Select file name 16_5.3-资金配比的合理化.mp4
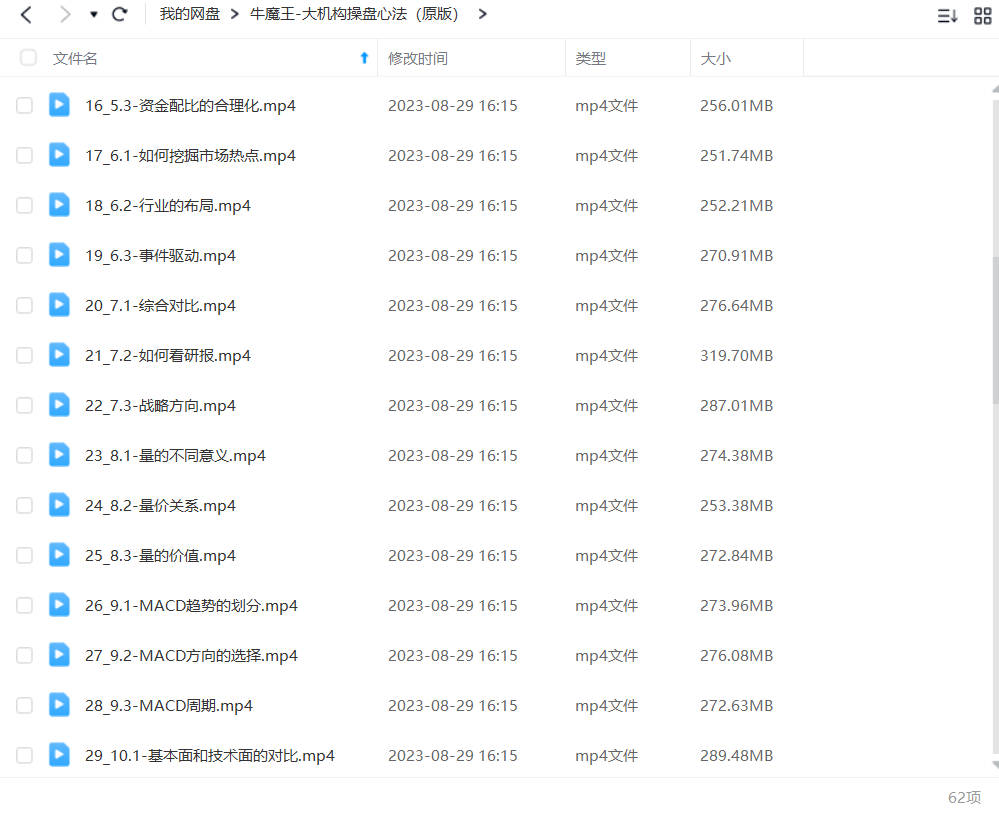 point(190,106)
